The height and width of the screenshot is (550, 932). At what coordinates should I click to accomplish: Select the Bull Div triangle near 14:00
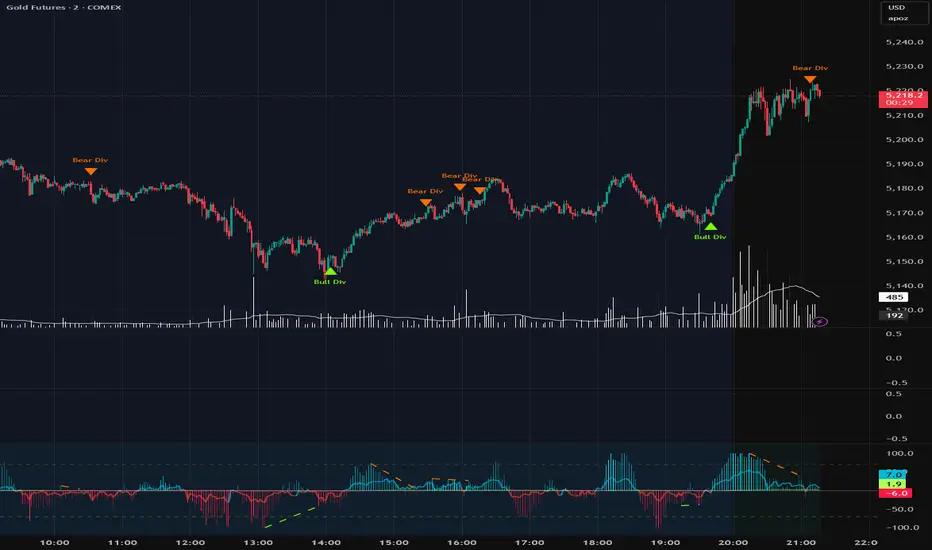[x=330, y=271]
